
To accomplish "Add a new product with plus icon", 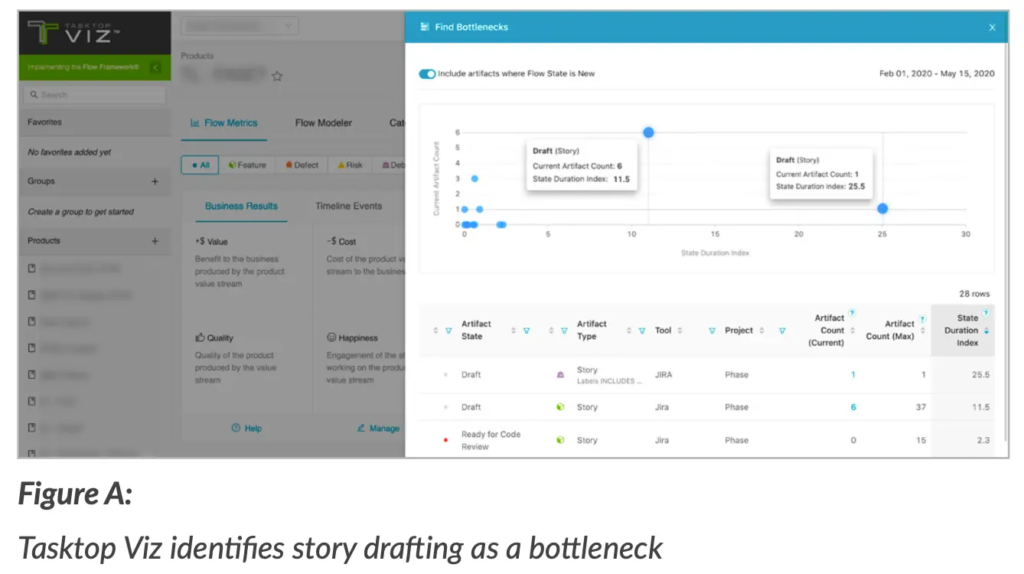I will coord(155,241).
